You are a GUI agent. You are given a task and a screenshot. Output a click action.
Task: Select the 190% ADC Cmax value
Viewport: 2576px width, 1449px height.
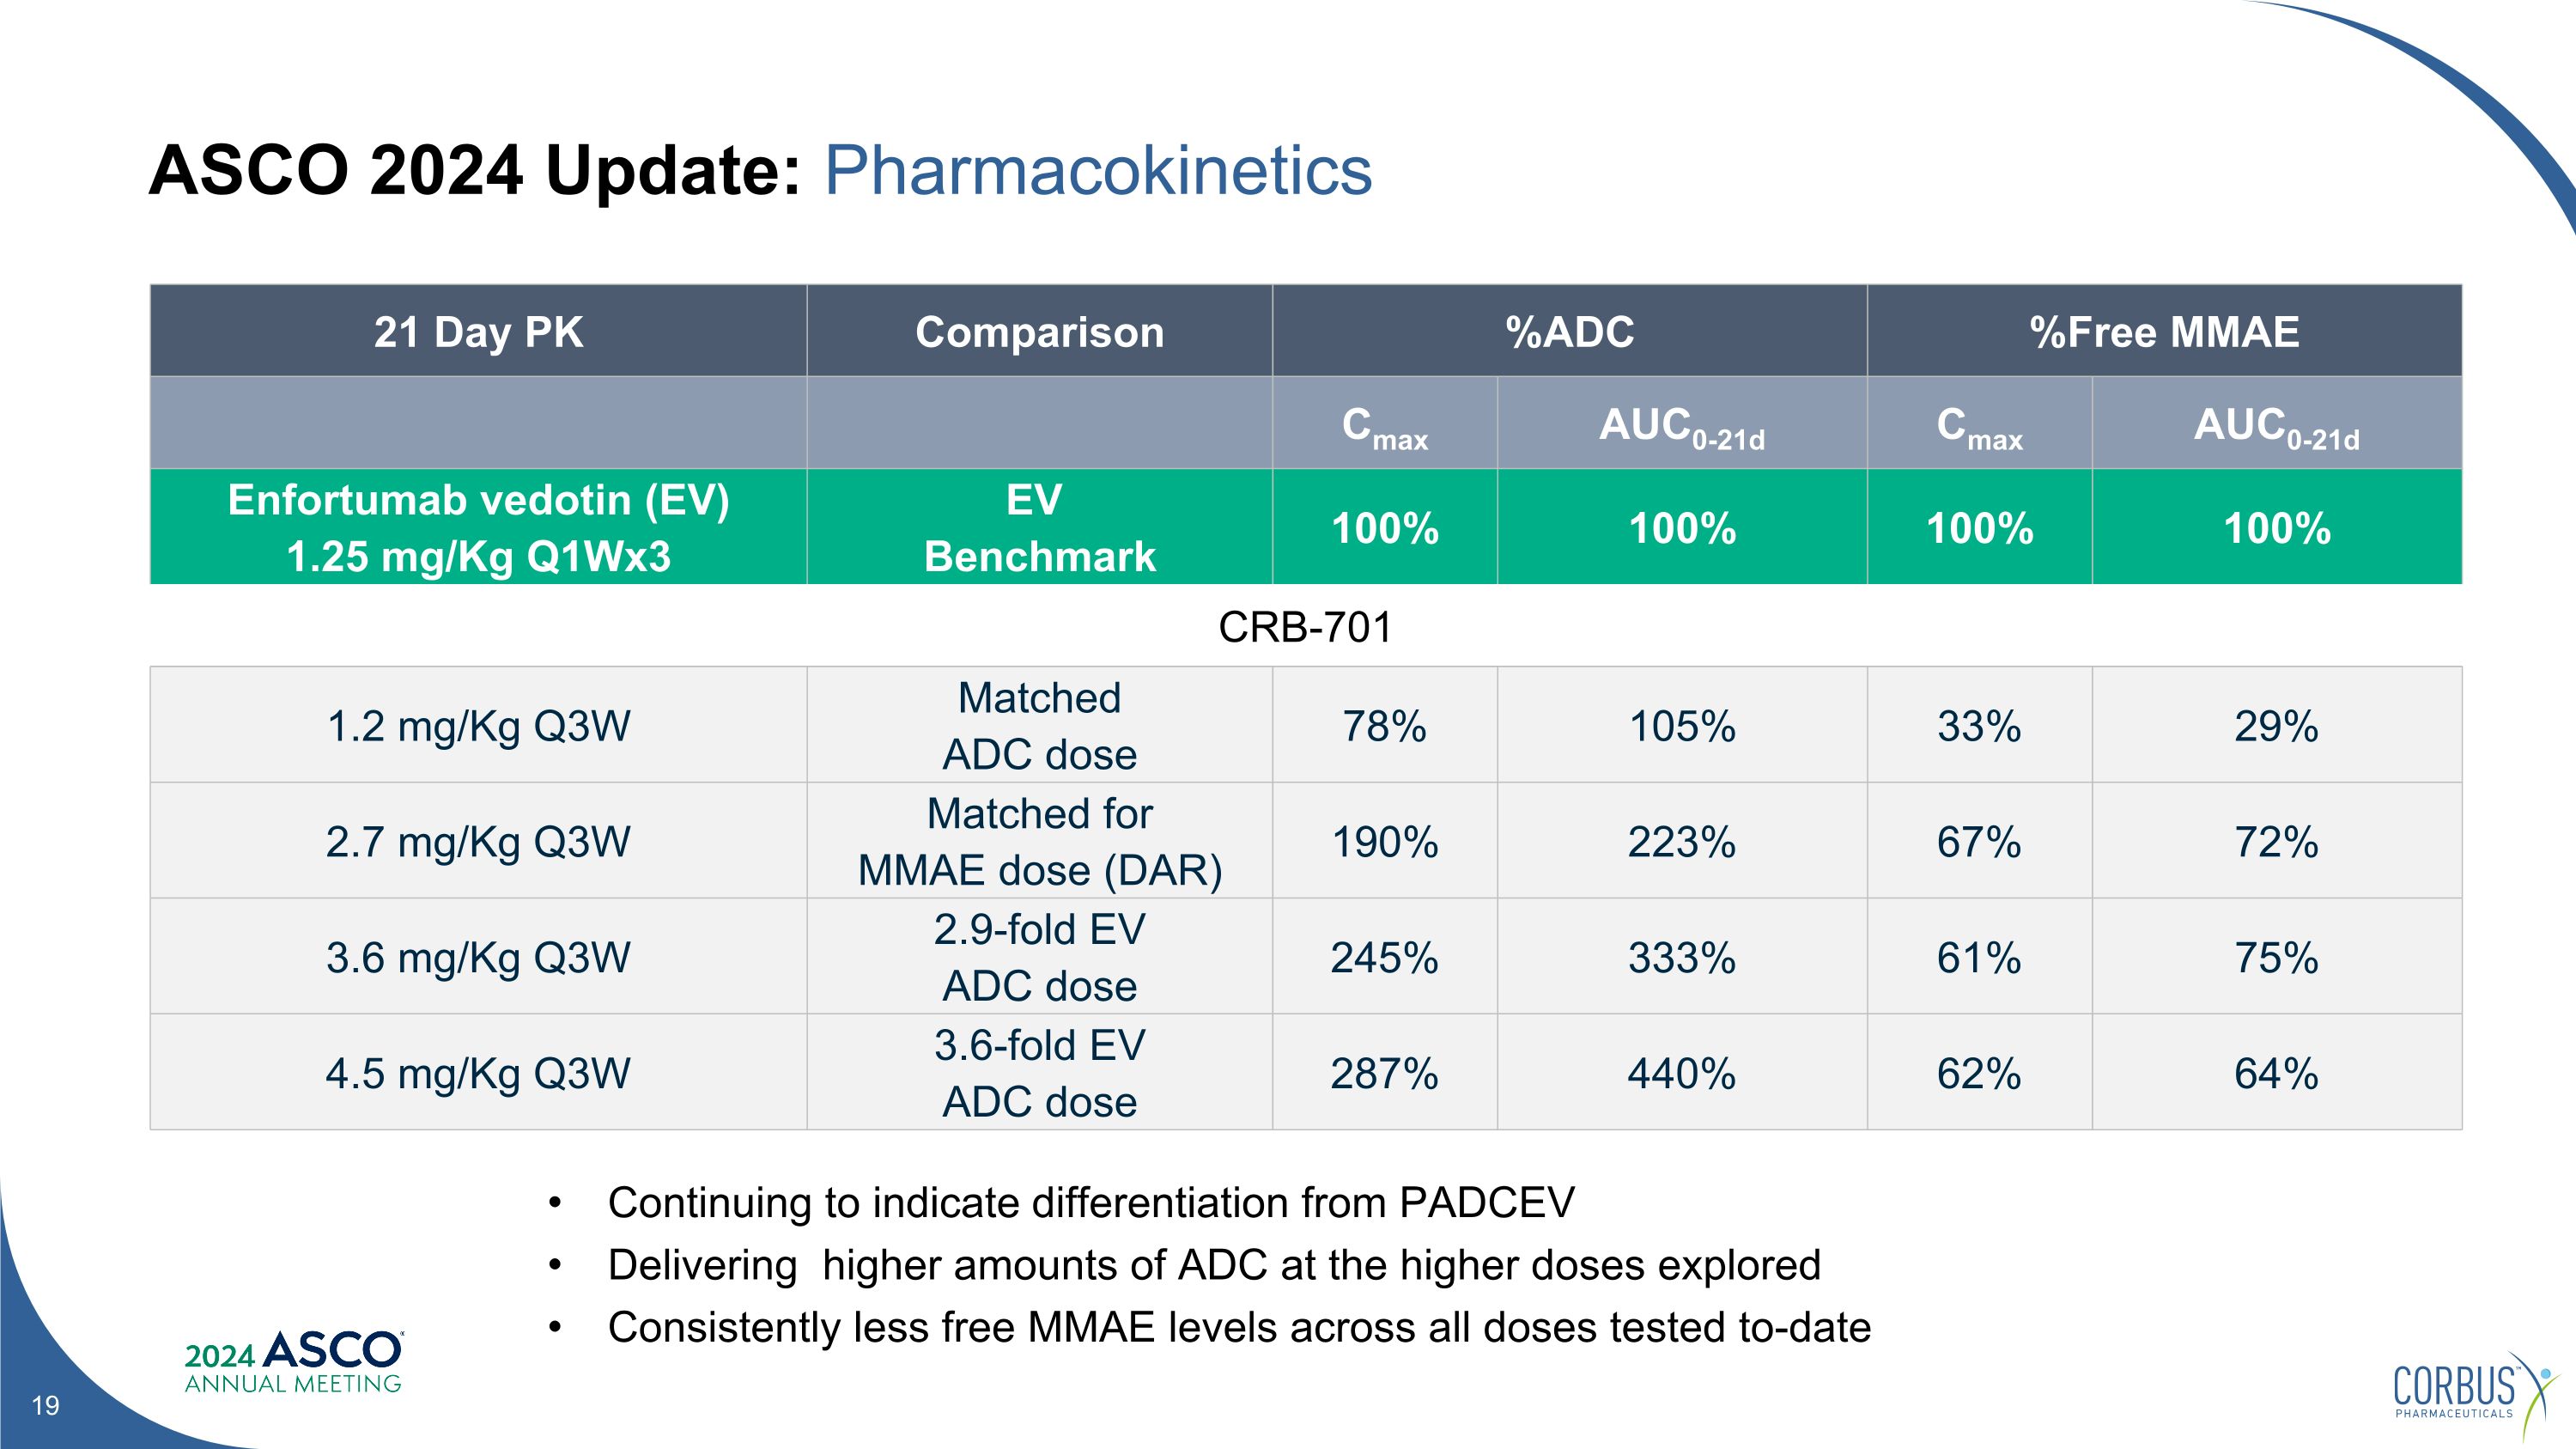tap(1384, 841)
